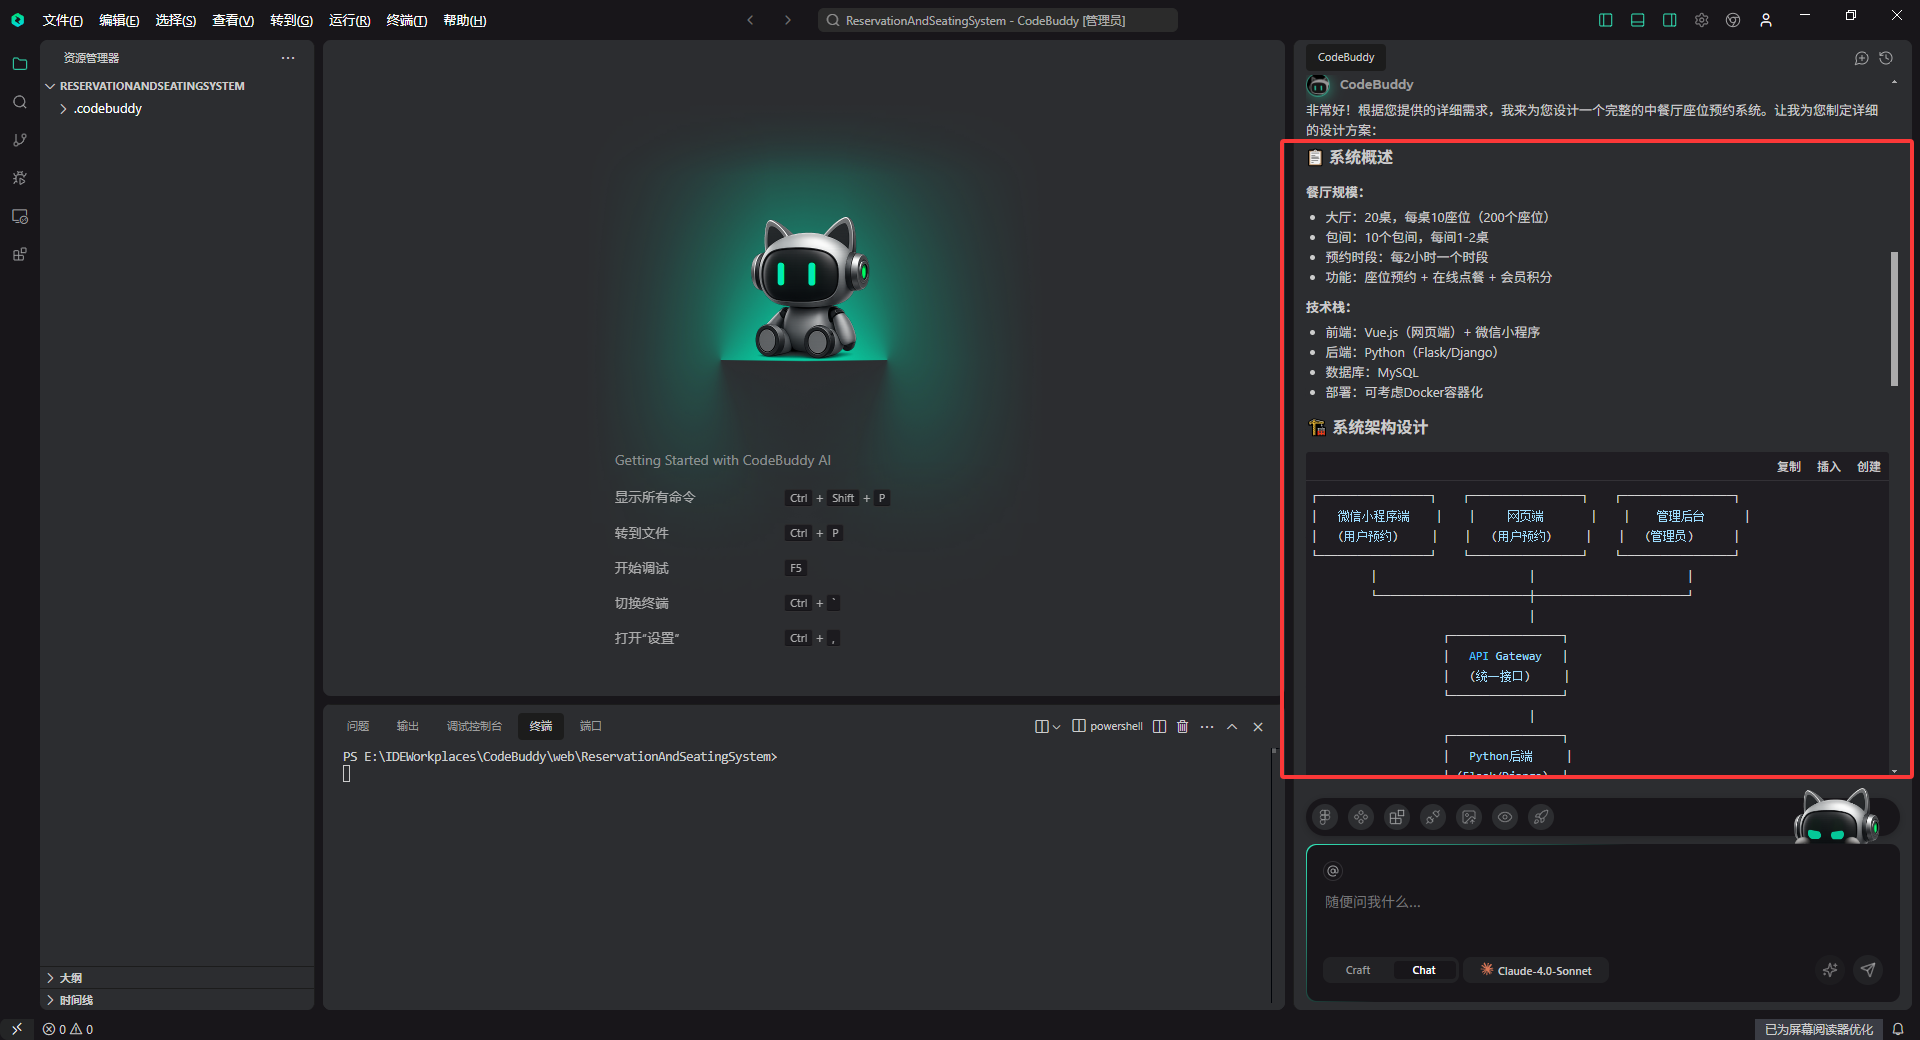Click the Figma integration icon
The height and width of the screenshot is (1040, 1920).
click(1325, 817)
